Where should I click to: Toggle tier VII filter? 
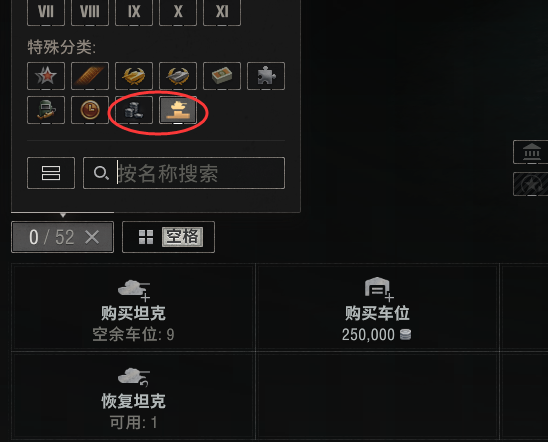point(46,12)
